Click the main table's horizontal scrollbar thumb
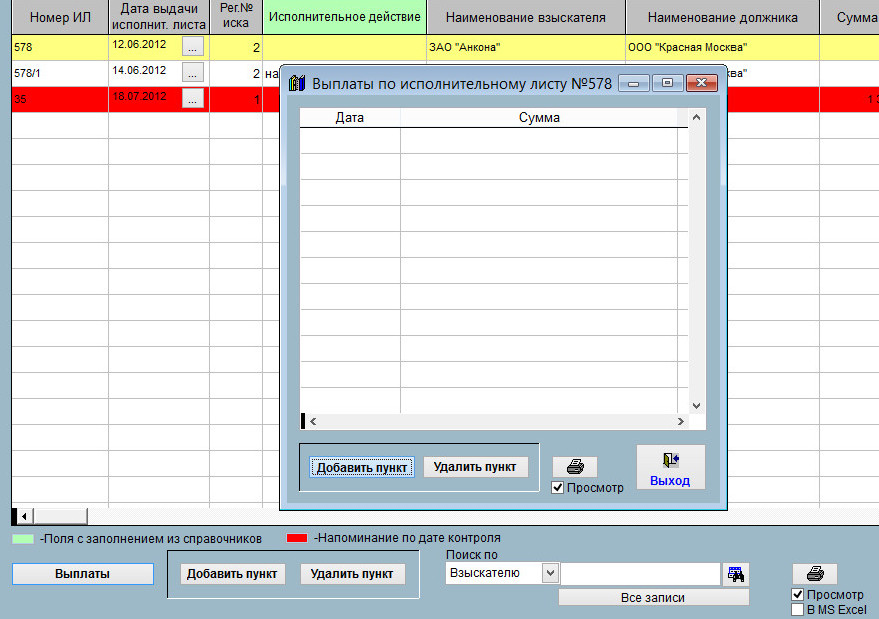879x619 pixels. tap(60, 516)
